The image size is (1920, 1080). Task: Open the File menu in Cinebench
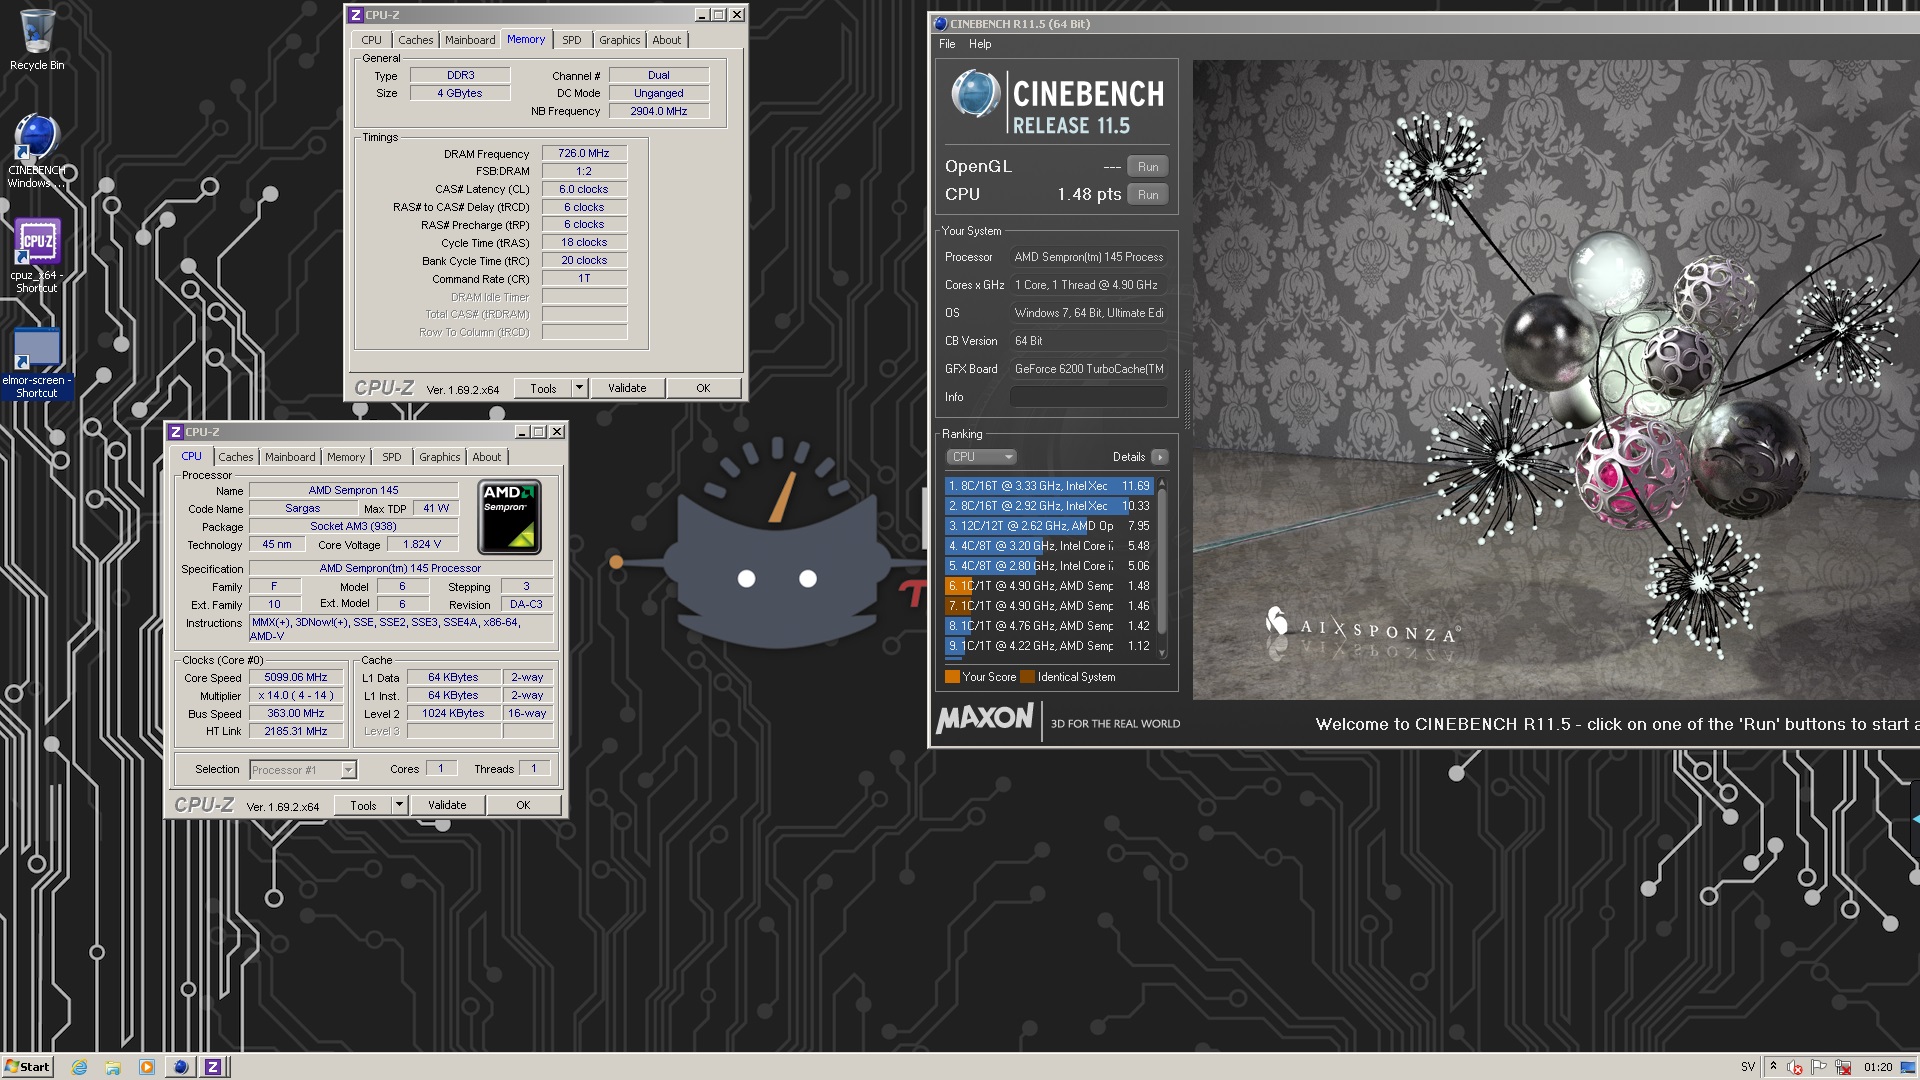947,44
